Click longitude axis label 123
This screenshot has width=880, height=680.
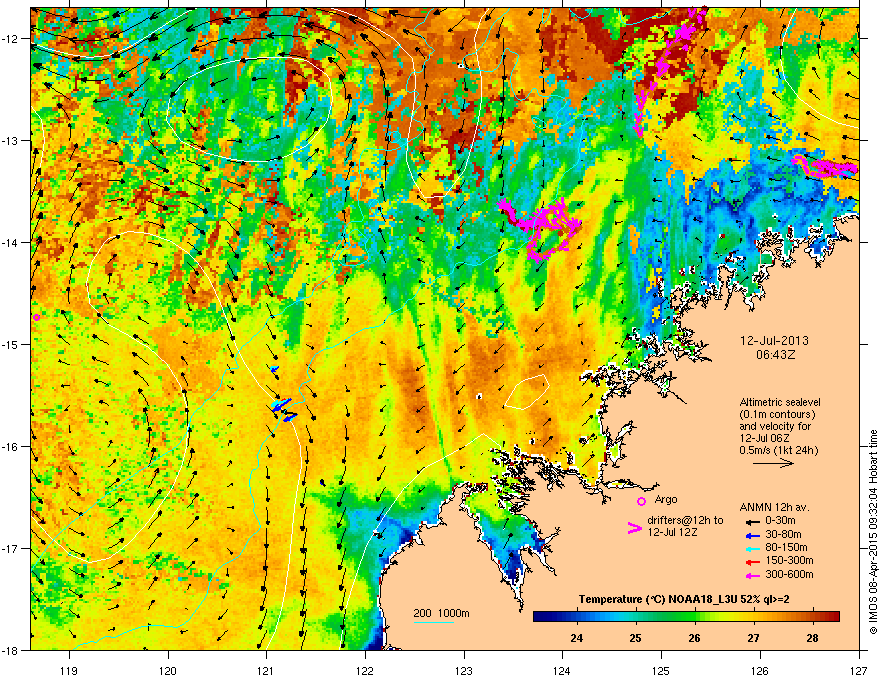pyautogui.click(x=464, y=670)
